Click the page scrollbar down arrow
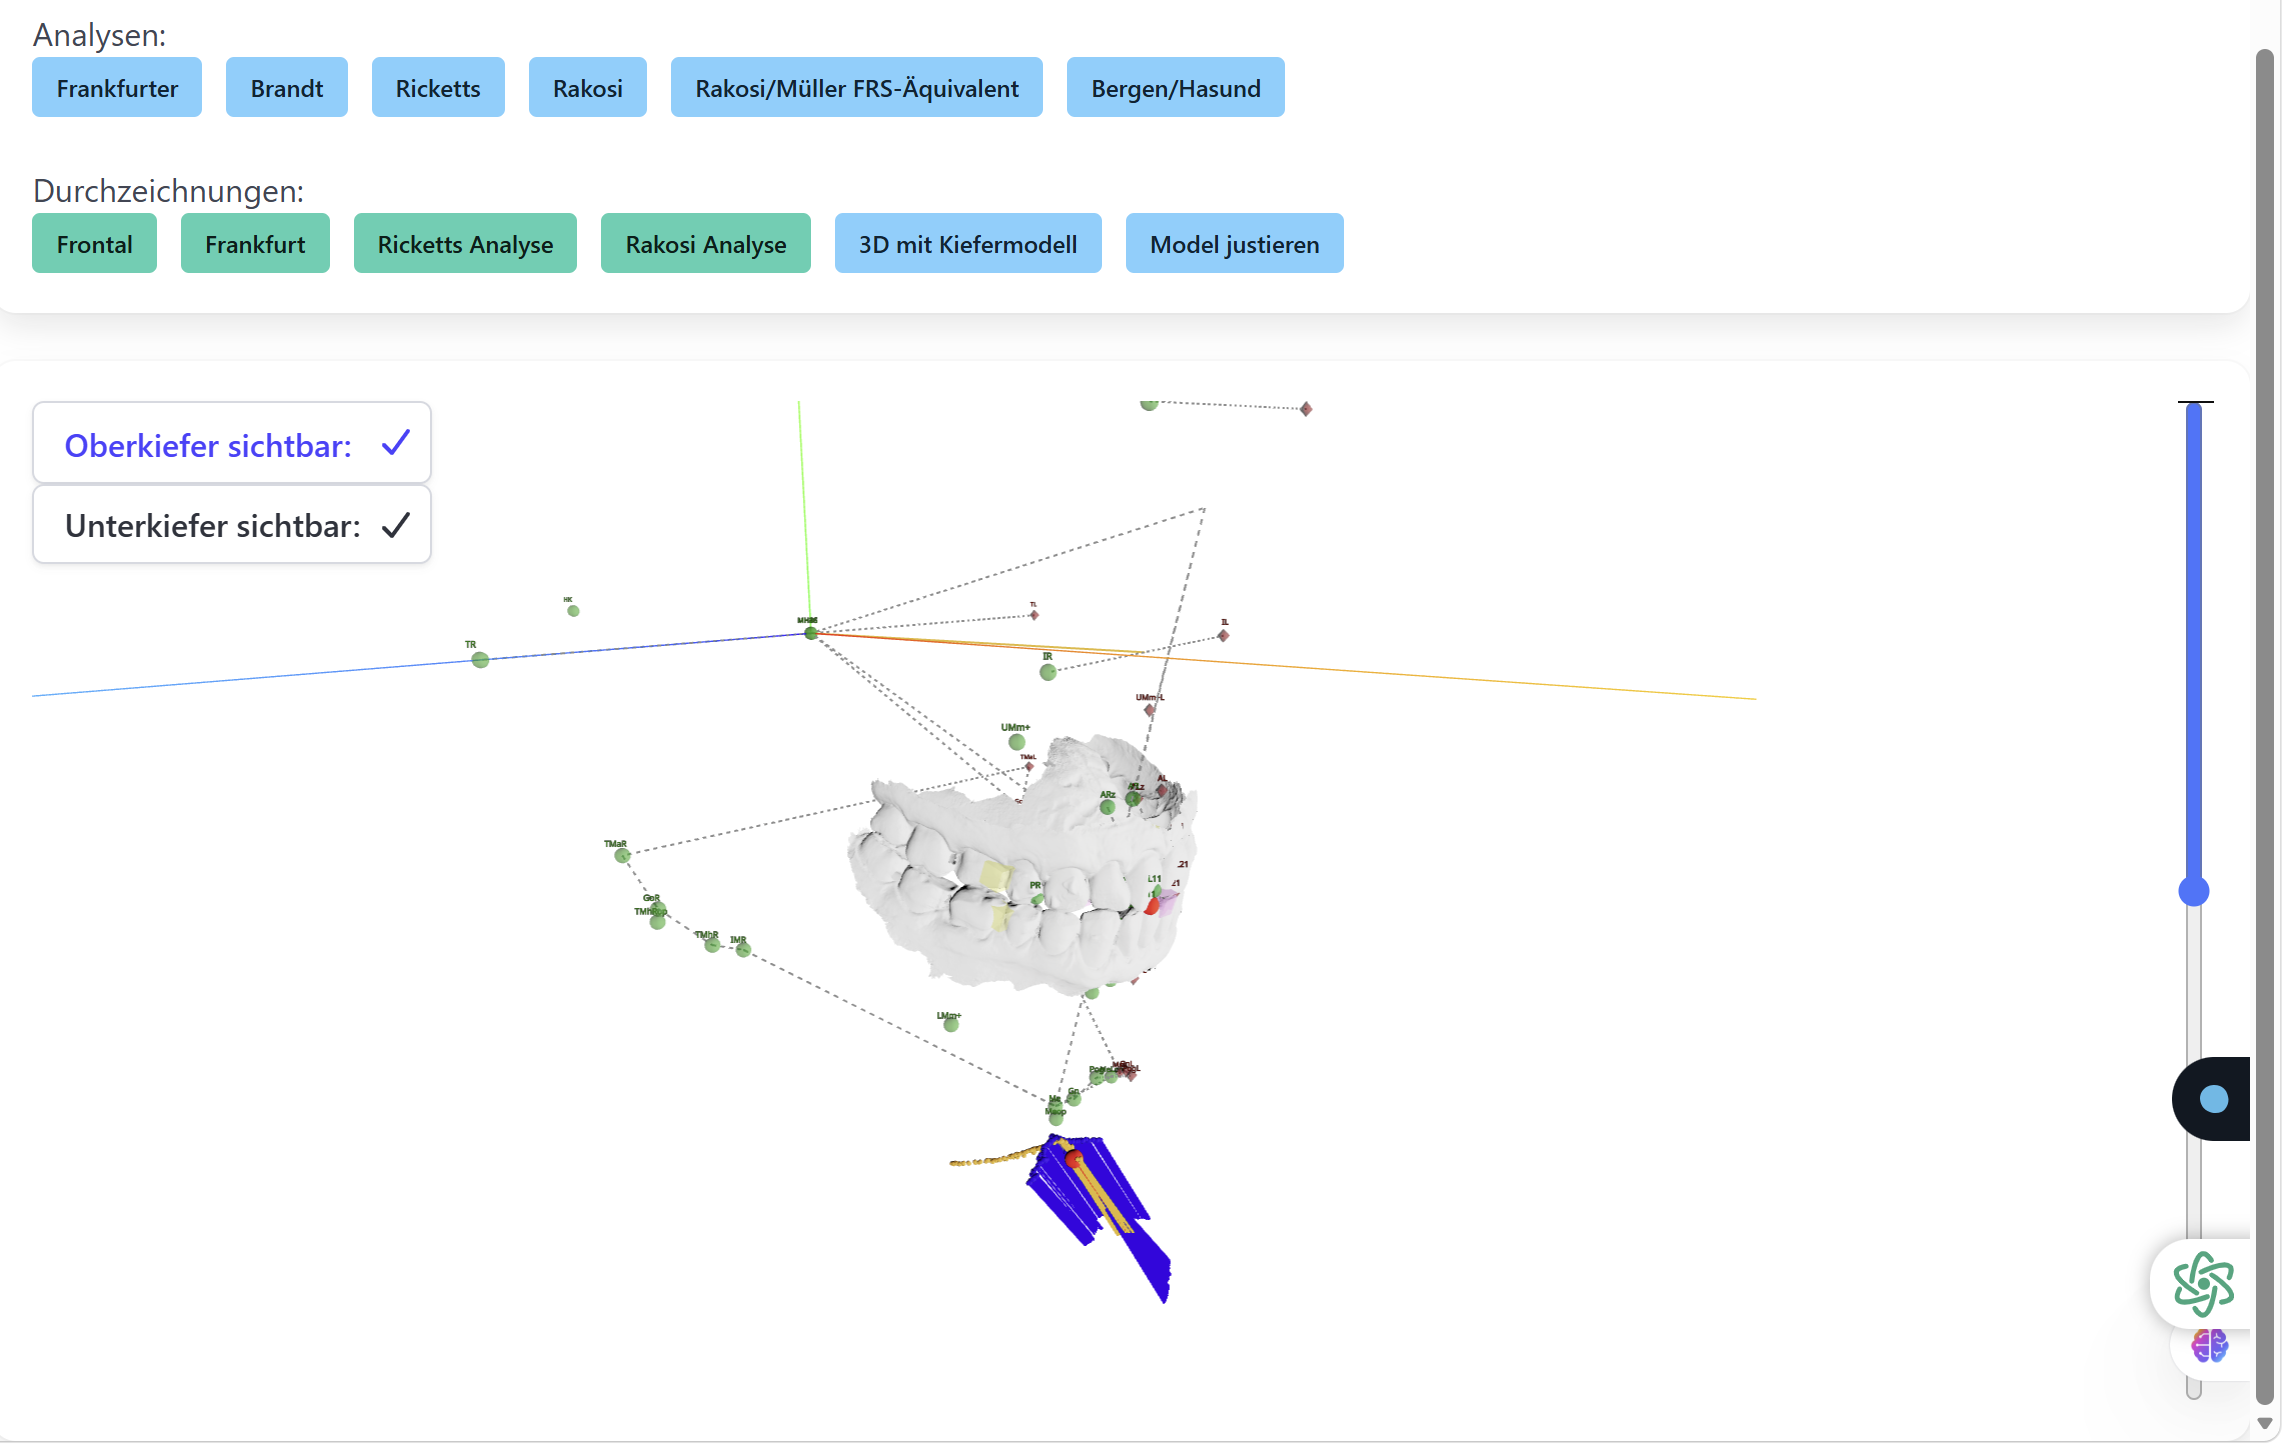Image resolution: width=2287 pixels, height=1449 pixels. [2265, 1423]
